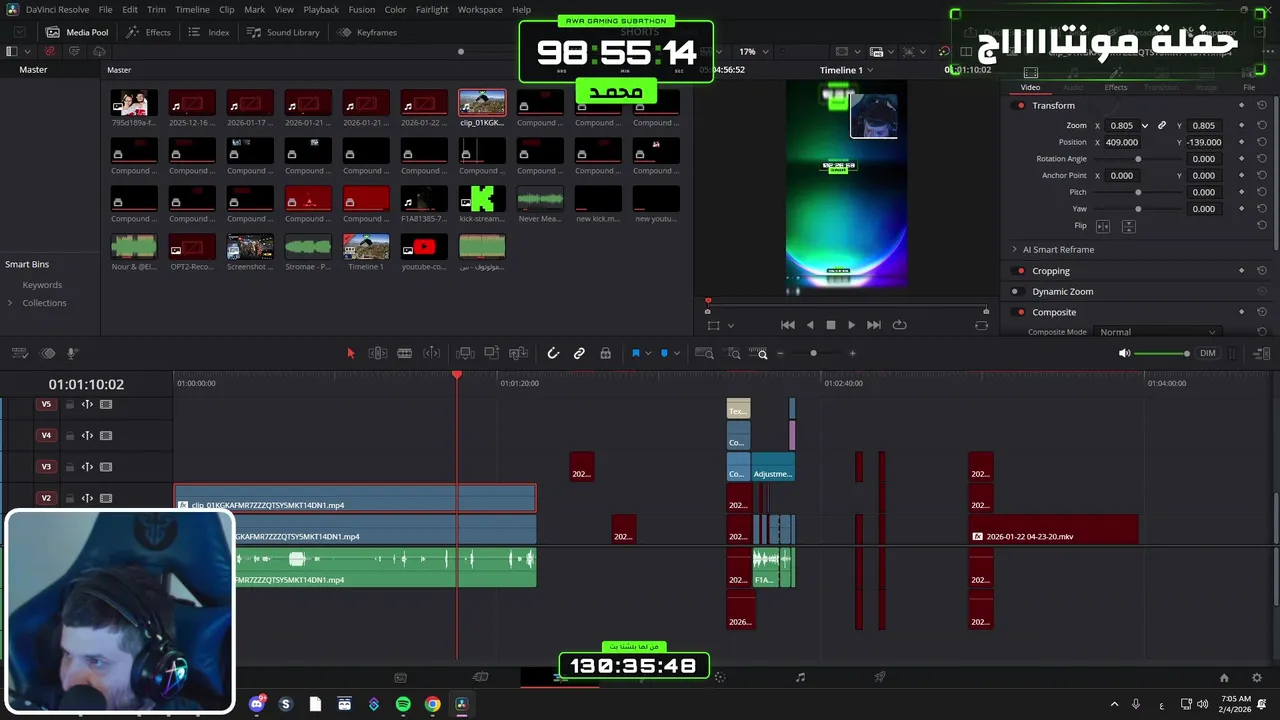Click the DIM audio button
The width and height of the screenshot is (1280, 720).
[1208, 353]
